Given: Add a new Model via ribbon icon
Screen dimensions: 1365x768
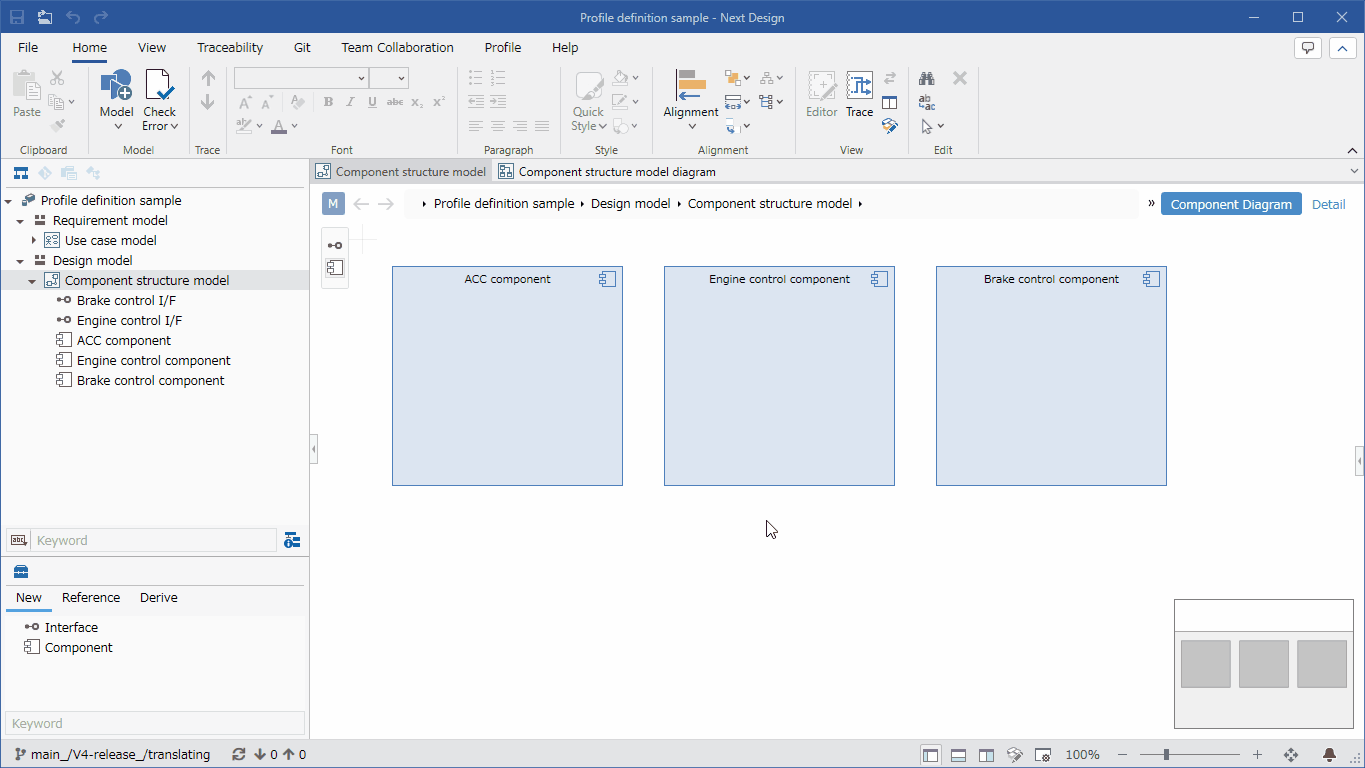Looking at the screenshot, I should click(x=116, y=86).
